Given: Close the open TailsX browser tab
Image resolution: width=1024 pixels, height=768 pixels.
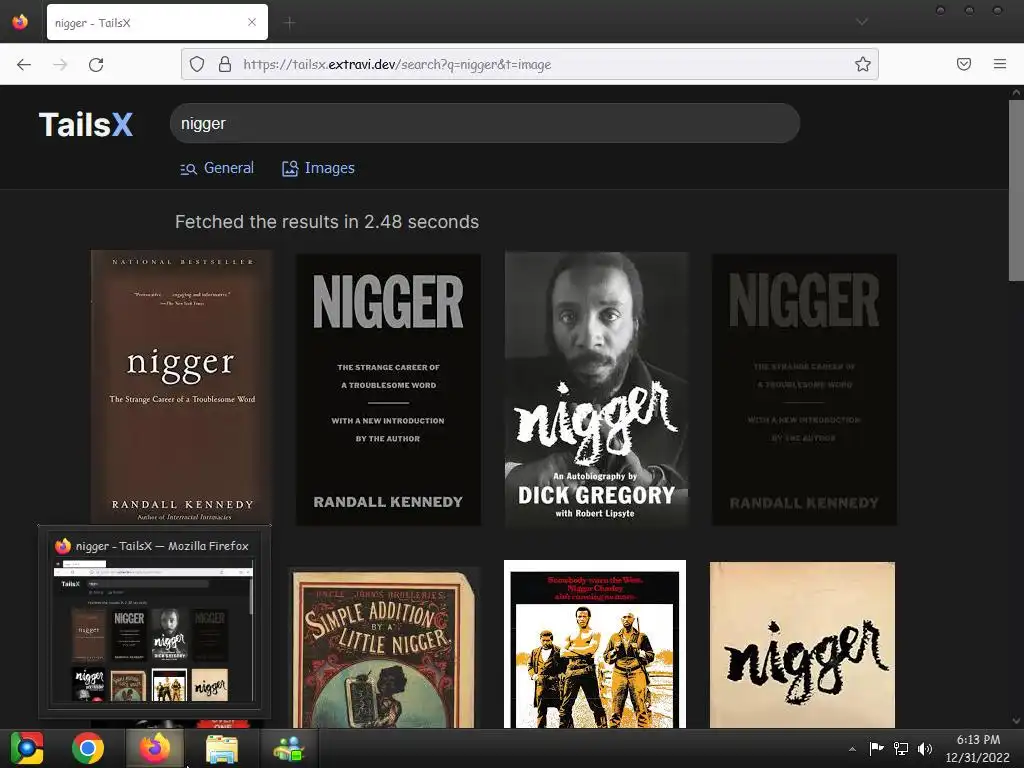Looking at the screenshot, I should [x=252, y=22].
